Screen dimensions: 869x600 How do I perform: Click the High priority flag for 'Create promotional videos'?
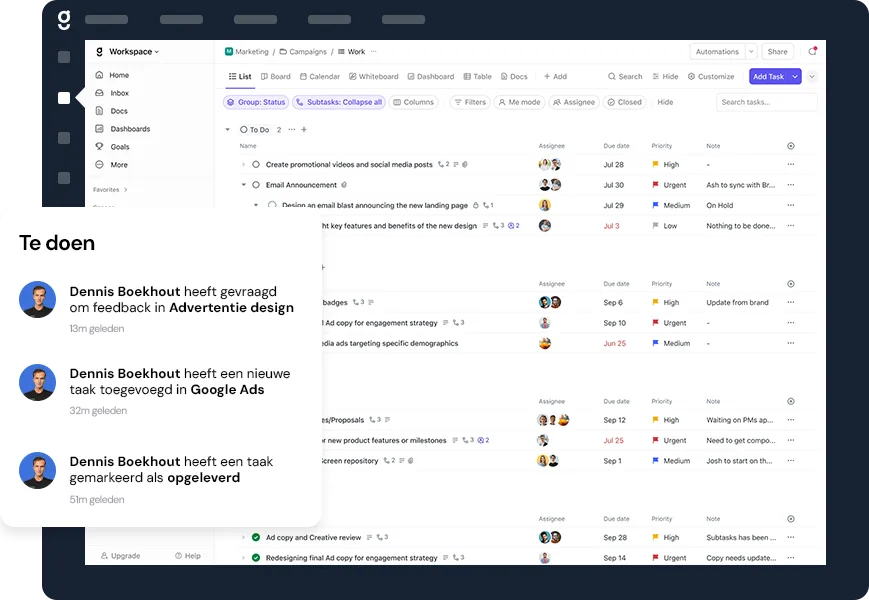pyautogui.click(x=656, y=165)
